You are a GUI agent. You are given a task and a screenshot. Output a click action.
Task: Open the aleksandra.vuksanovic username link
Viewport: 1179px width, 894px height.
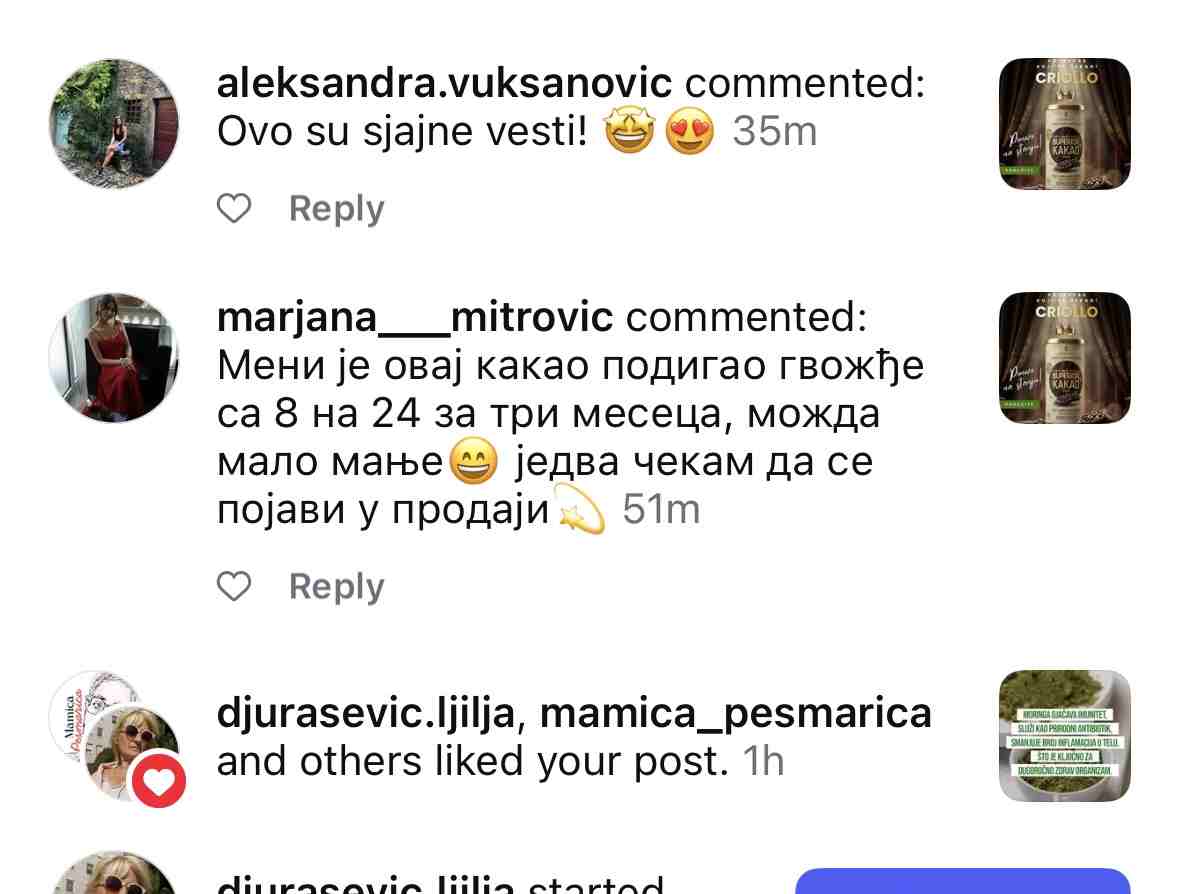tap(444, 83)
